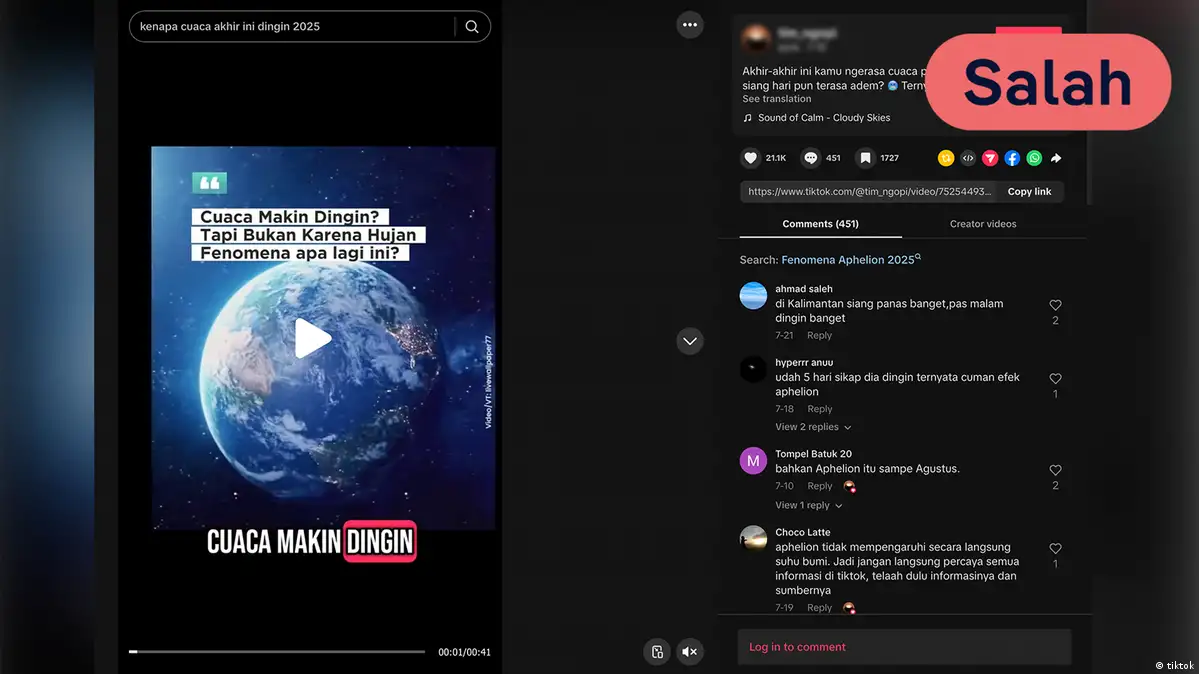The height and width of the screenshot is (674, 1199).
Task: Share the video via WhatsApp
Action: (1034, 158)
